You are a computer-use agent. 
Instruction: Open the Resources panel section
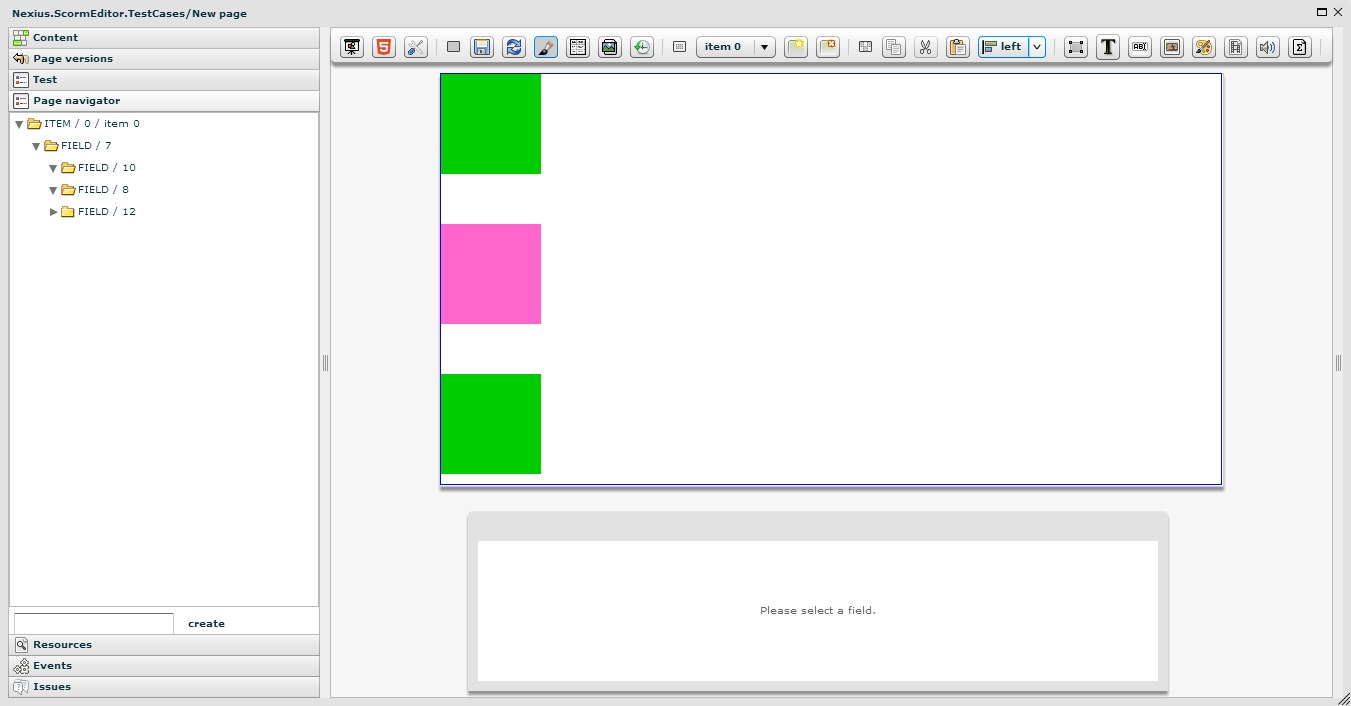pos(62,645)
